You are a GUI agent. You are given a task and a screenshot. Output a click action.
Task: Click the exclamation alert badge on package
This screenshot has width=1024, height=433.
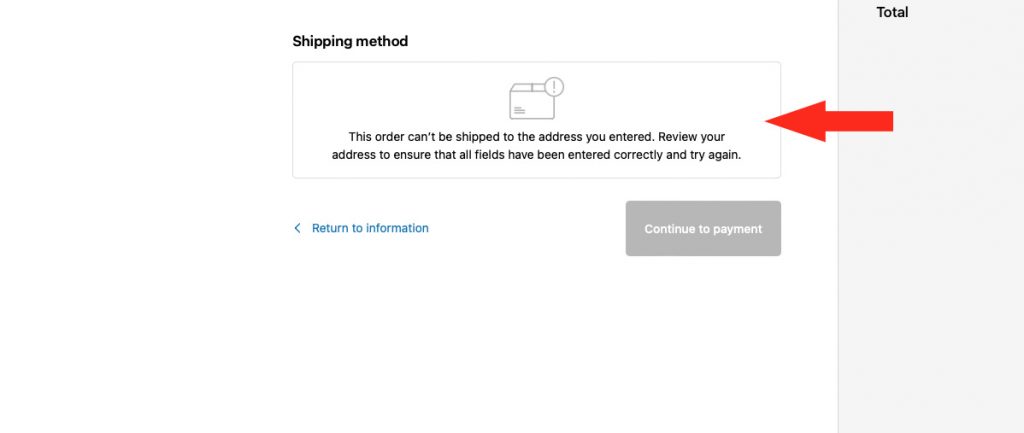[554, 86]
